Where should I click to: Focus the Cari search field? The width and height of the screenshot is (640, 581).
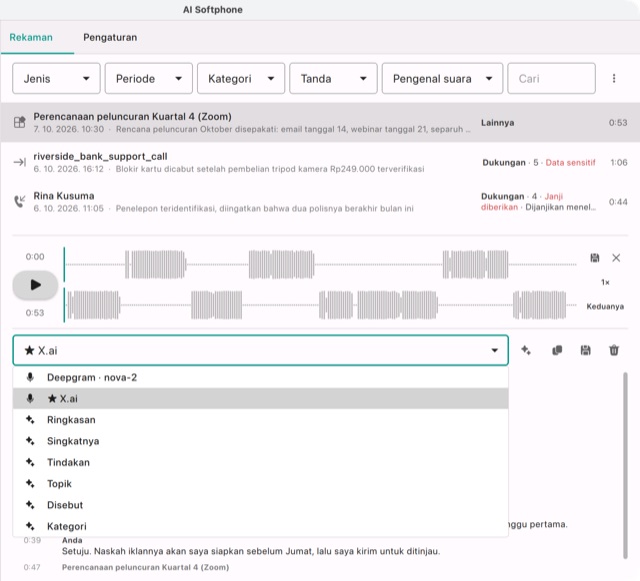[x=551, y=78]
